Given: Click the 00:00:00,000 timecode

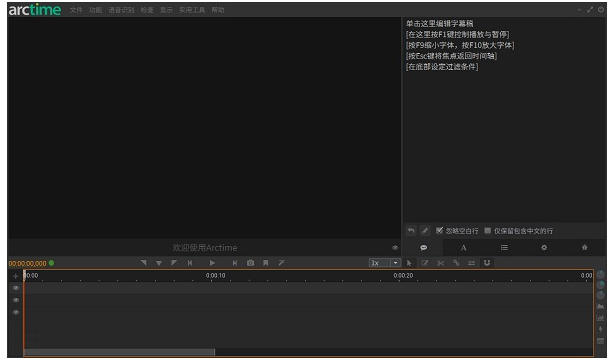Looking at the screenshot, I should [x=28, y=263].
